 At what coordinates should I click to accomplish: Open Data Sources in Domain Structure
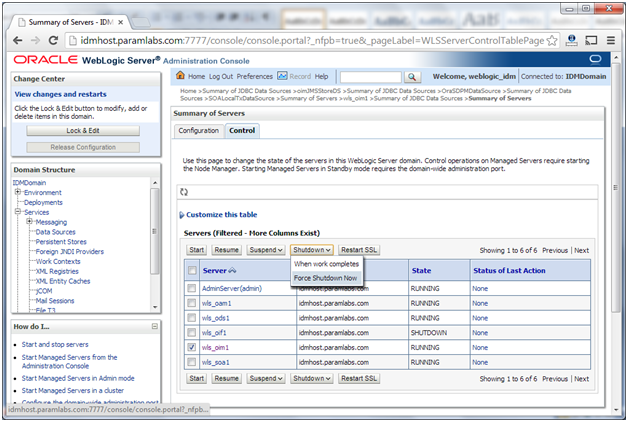coord(55,232)
